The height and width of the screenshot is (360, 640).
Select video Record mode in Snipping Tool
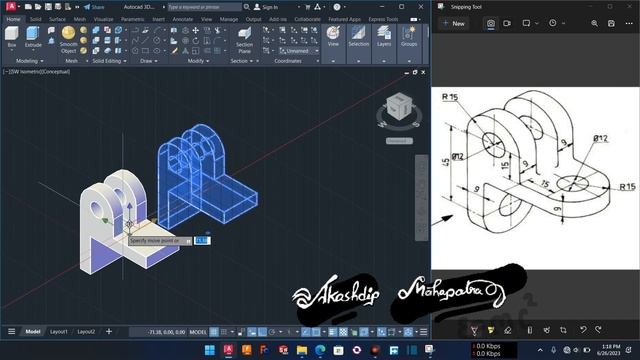(507, 23)
